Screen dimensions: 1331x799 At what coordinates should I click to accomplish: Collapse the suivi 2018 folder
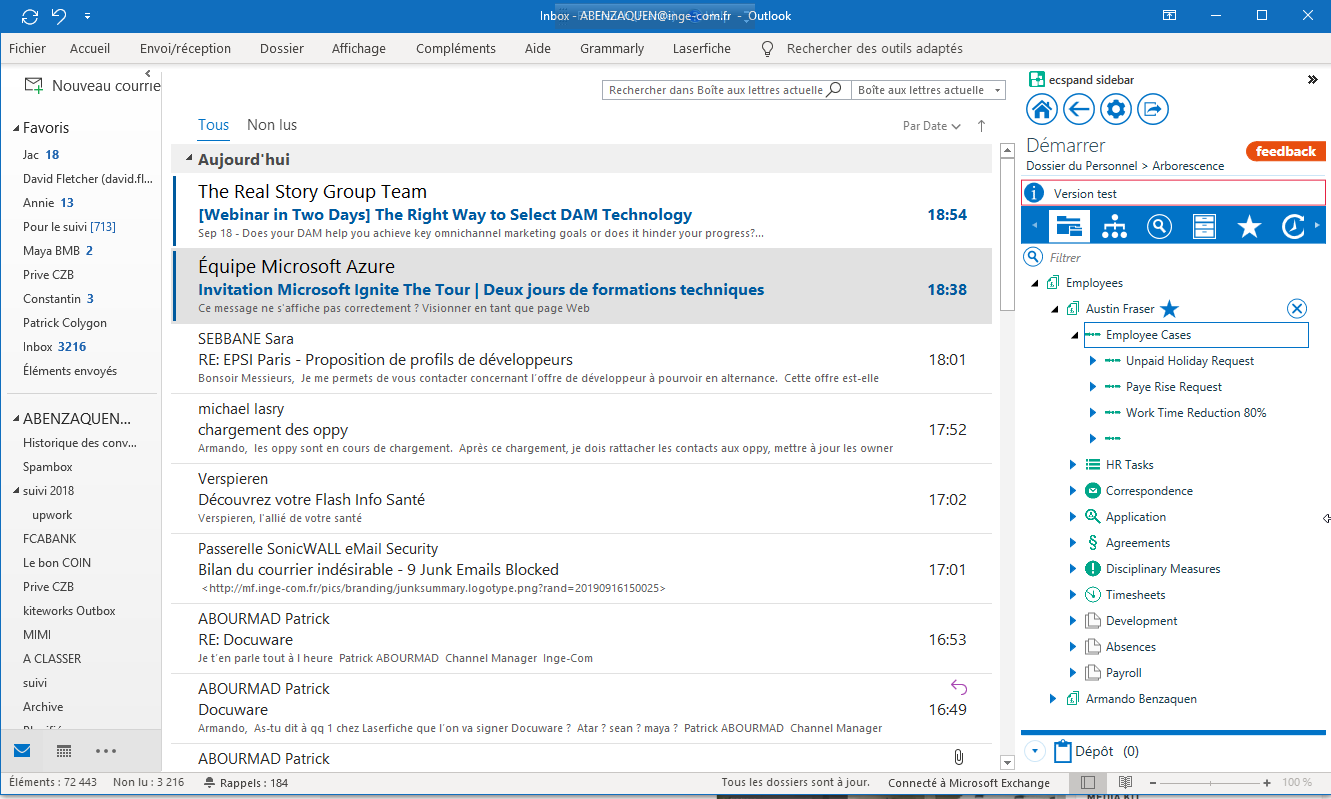click(x=16, y=491)
